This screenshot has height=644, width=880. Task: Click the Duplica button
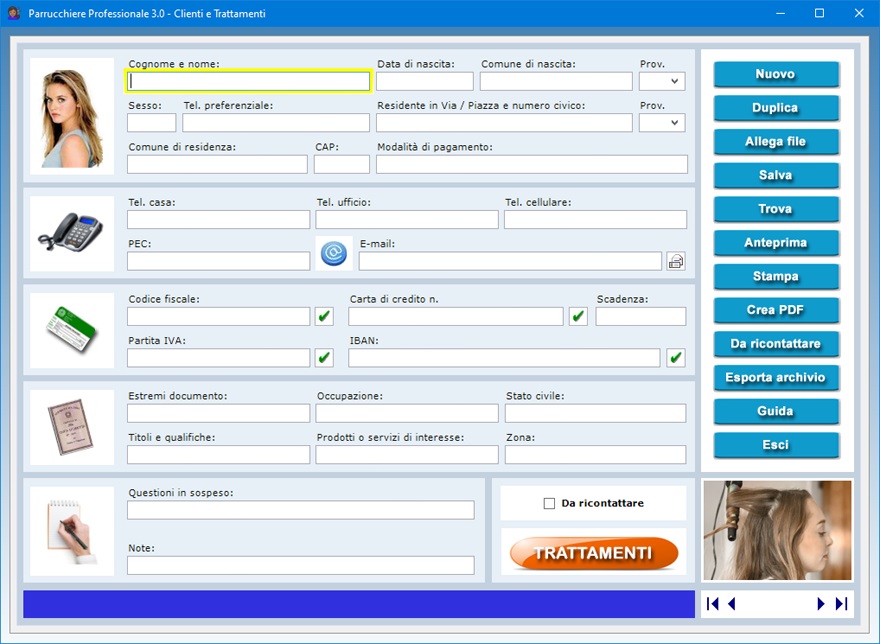tap(776, 108)
